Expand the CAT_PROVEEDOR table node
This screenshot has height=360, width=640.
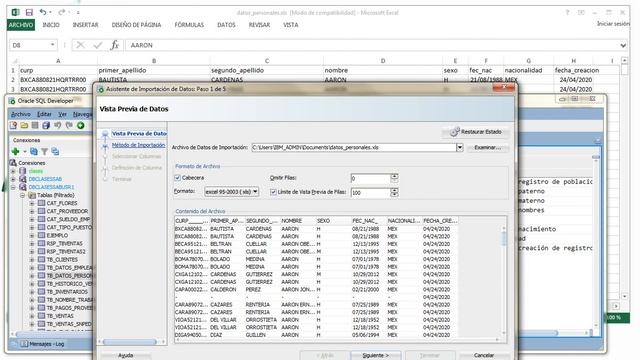(x=32, y=211)
